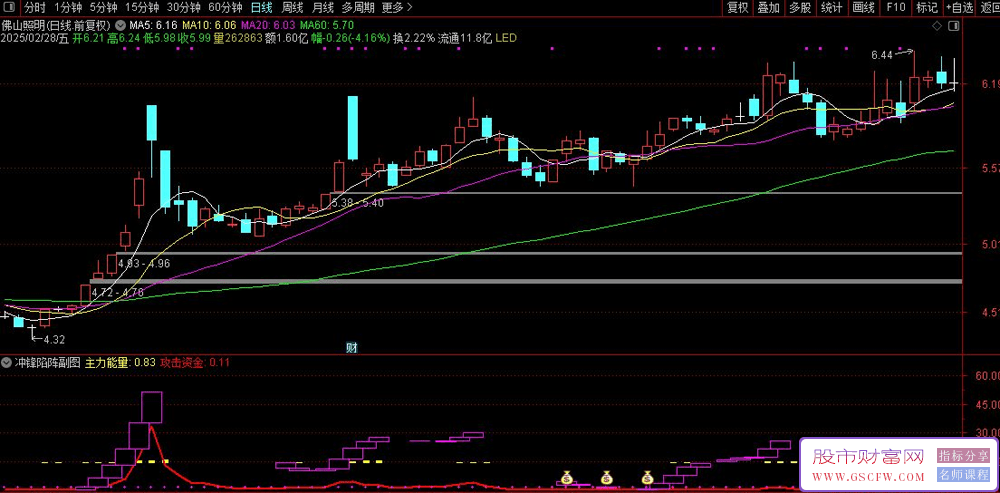
Task: Click the 攻击资金: 0.11 indicator value
Action: 195,363
